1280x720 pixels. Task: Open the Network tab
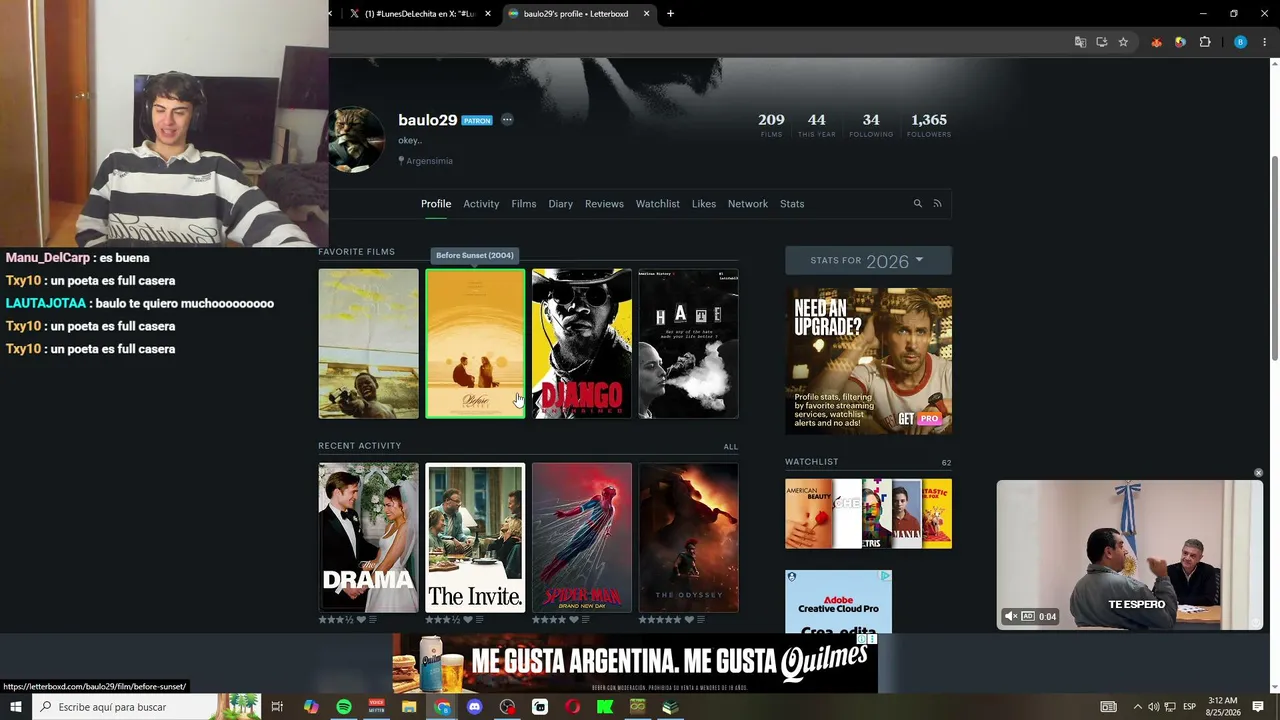748,204
